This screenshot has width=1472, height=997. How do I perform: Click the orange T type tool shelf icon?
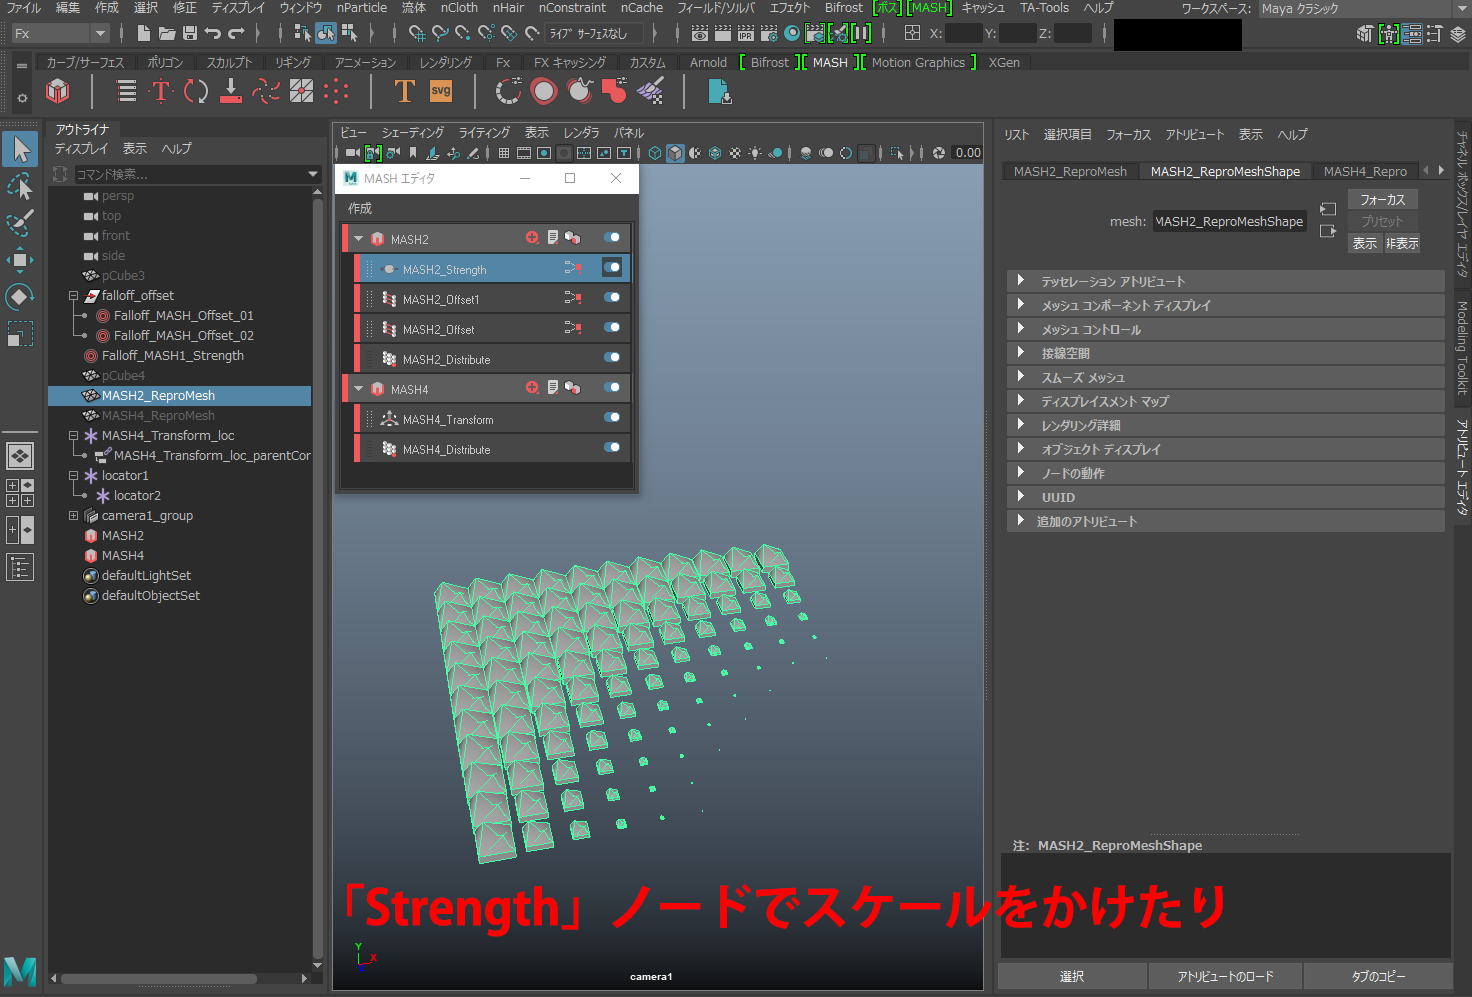click(404, 92)
